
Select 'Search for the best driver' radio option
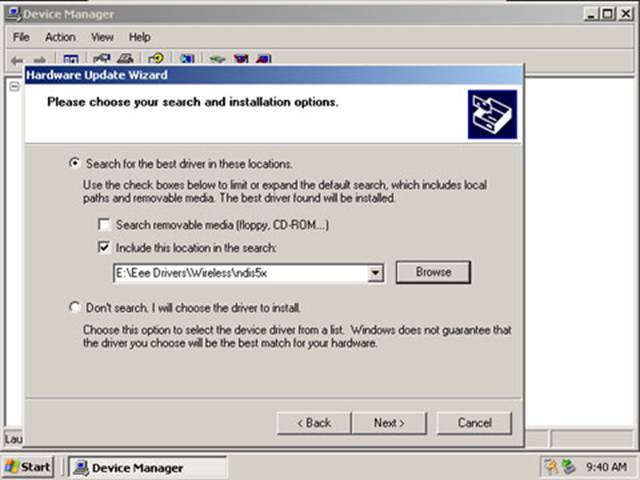click(x=74, y=163)
